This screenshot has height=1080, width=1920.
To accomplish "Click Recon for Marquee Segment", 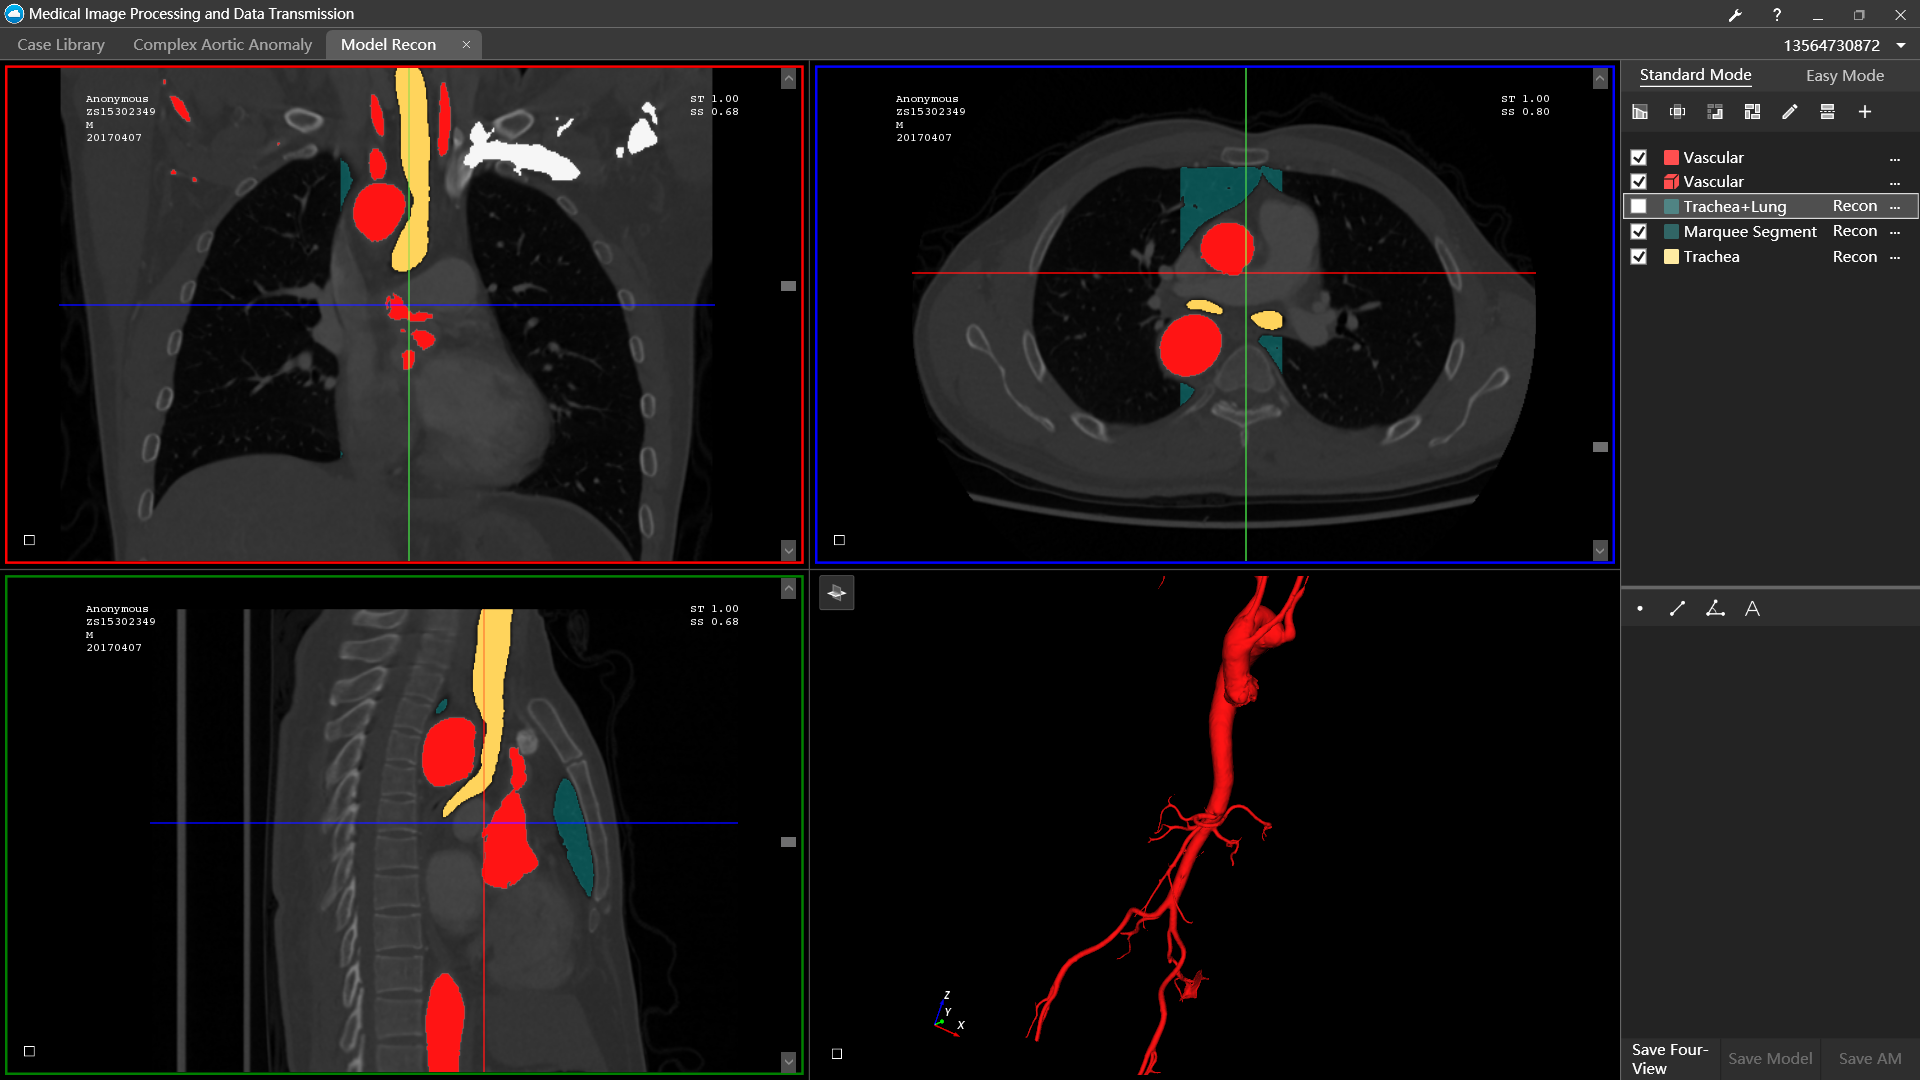I will pos(1854,231).
